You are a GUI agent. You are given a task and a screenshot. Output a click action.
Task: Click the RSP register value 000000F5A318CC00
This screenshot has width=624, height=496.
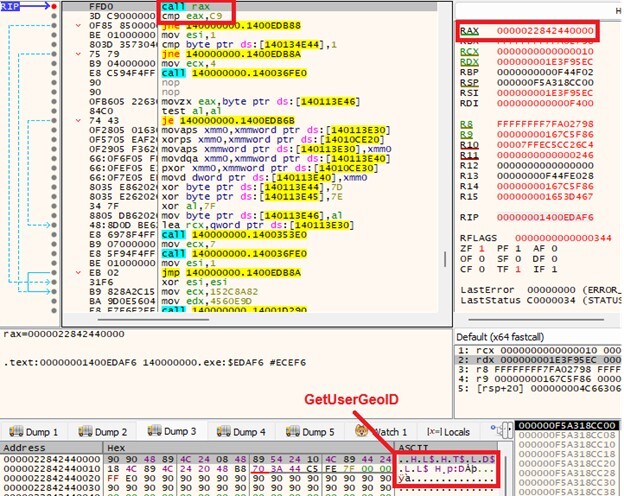tap(545, 82)
